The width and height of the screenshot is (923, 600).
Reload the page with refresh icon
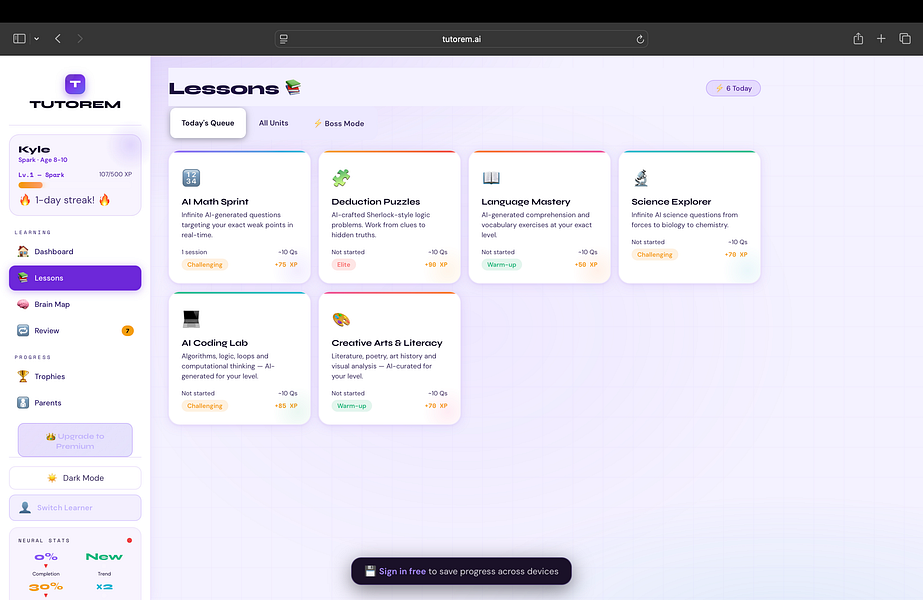[640, 39]
